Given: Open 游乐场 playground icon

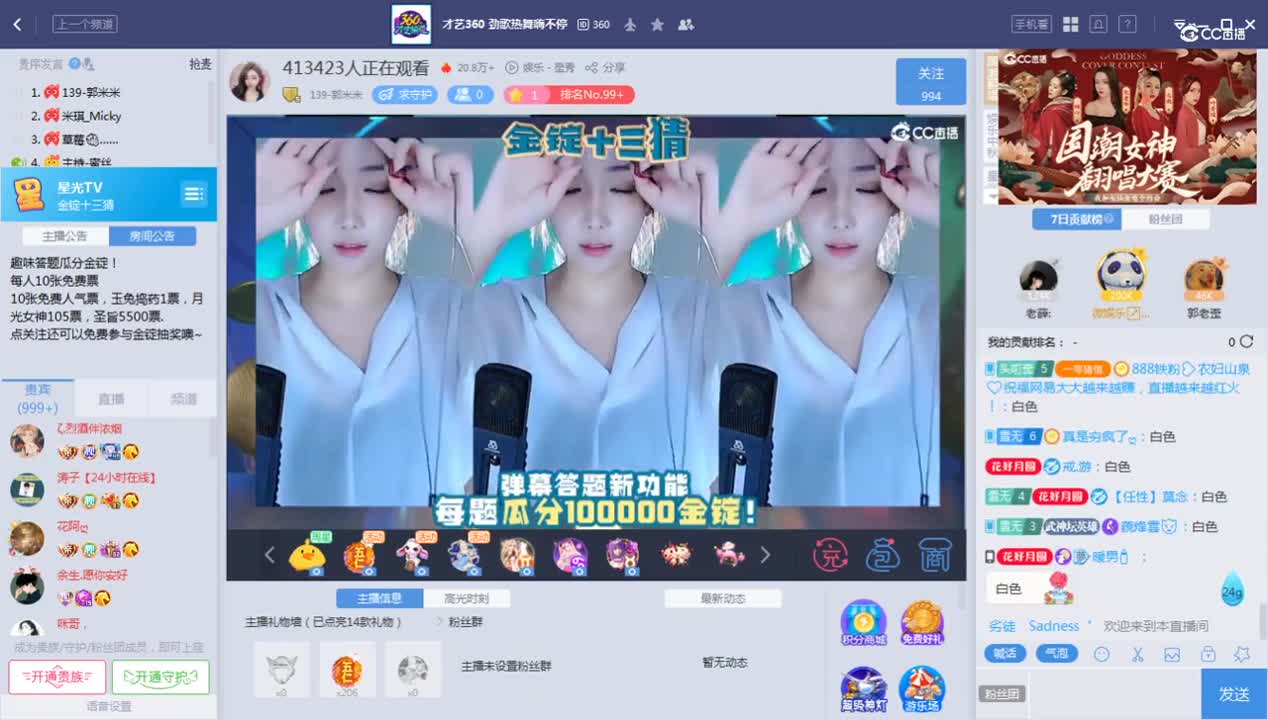Looking at the screenshot, I should pos(922,689).
